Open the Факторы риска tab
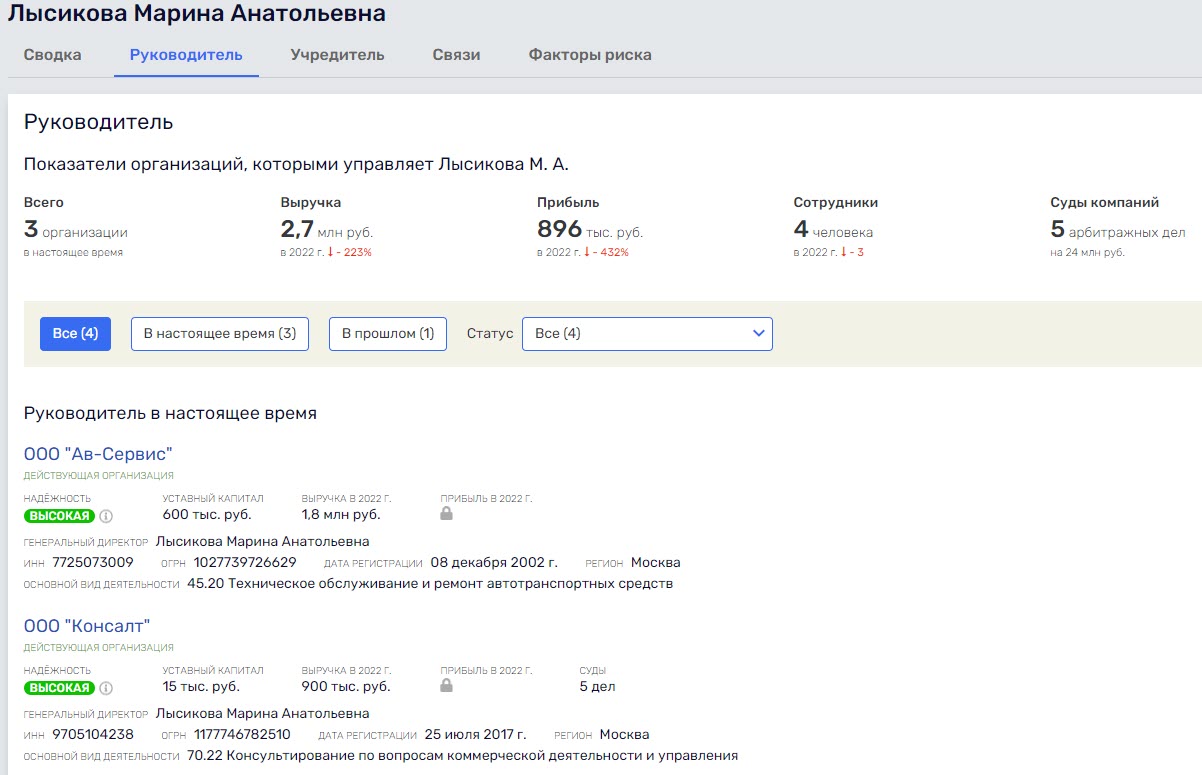1202x775 pixels. click(590, 55)
